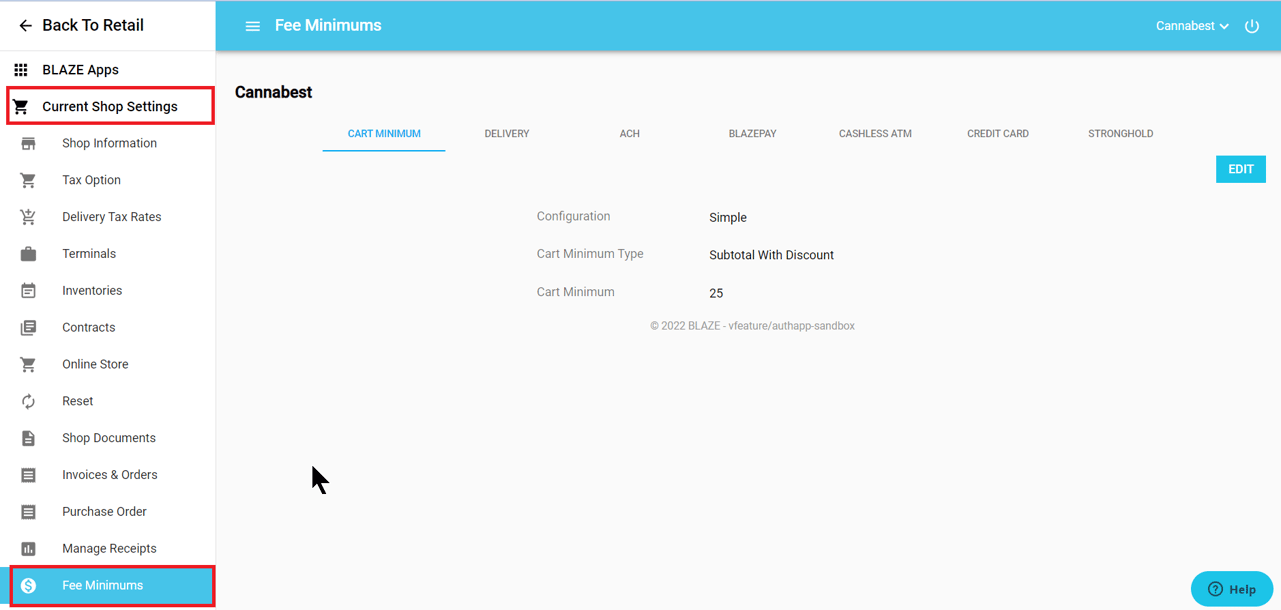This screenshot has height=610, width=1281.
Task: Click the back arrow icon
Action: pyautogui.click(x=25, y=26)
